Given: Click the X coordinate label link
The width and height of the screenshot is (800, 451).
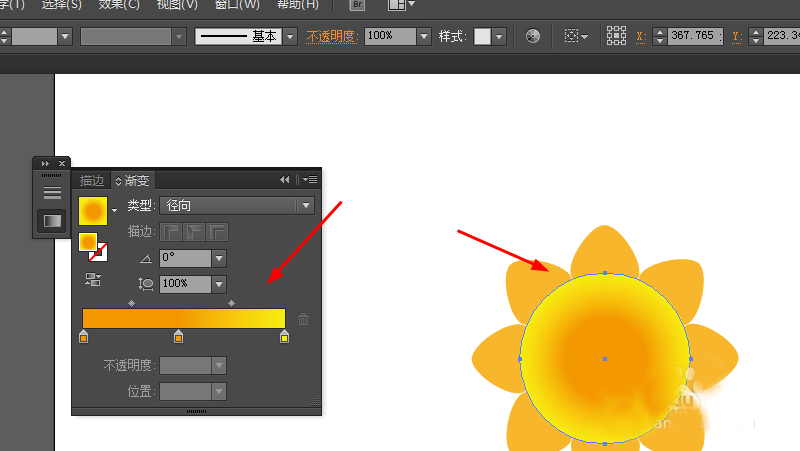Looking at the screenshot, I should [641, 36].
